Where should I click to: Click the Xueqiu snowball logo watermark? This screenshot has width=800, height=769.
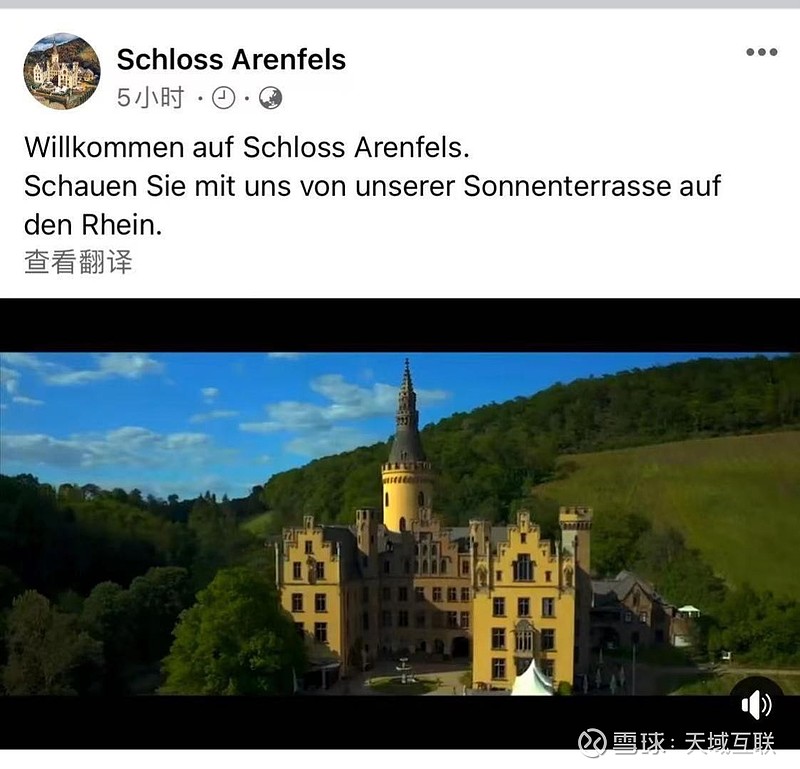592,743
